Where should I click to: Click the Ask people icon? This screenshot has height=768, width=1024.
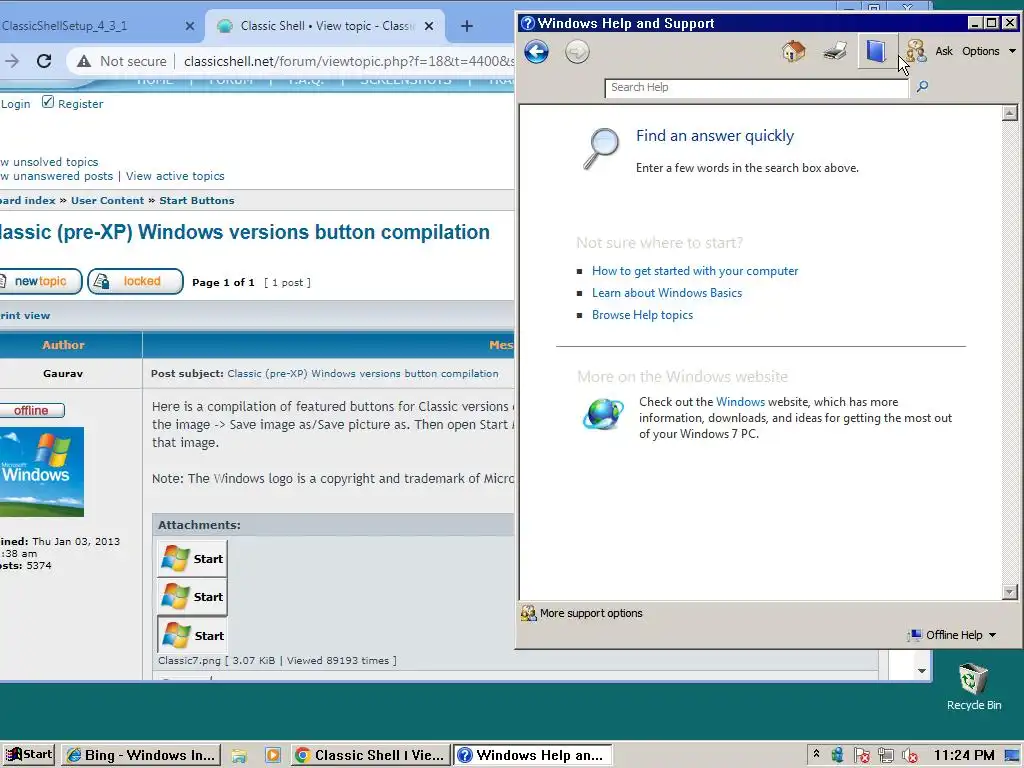pos(916,51)
